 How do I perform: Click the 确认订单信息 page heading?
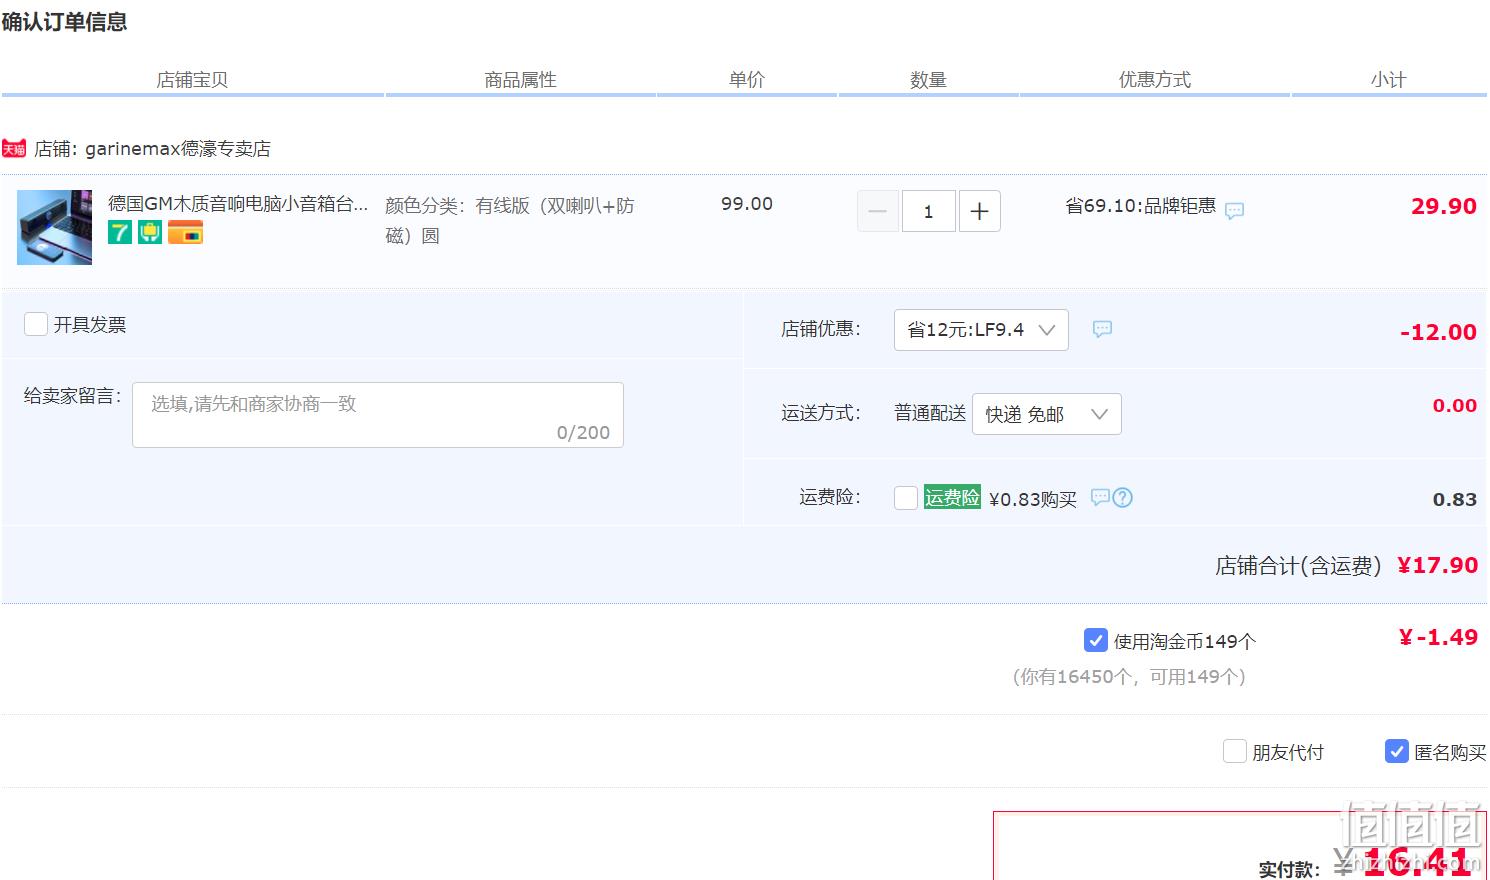tap(64, 21)
